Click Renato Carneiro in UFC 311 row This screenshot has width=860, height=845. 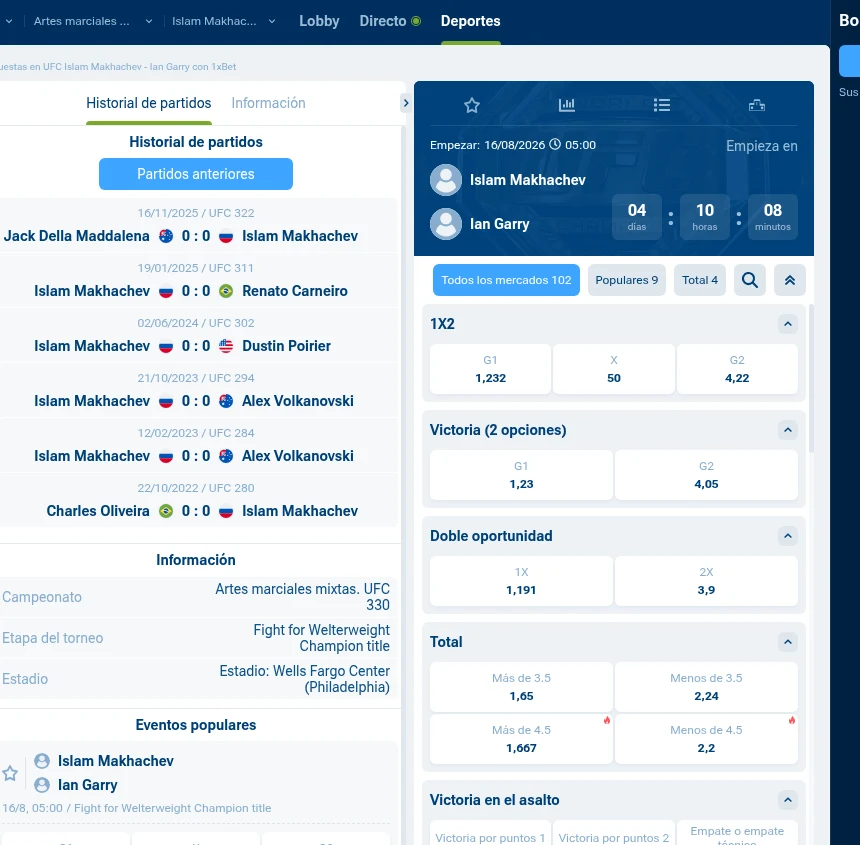click(295, 291)
